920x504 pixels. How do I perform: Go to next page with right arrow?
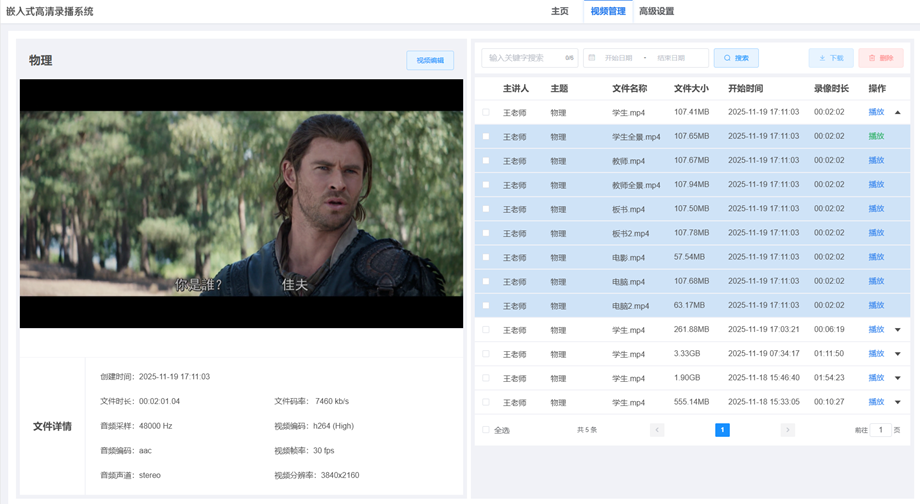pos(788,430)
